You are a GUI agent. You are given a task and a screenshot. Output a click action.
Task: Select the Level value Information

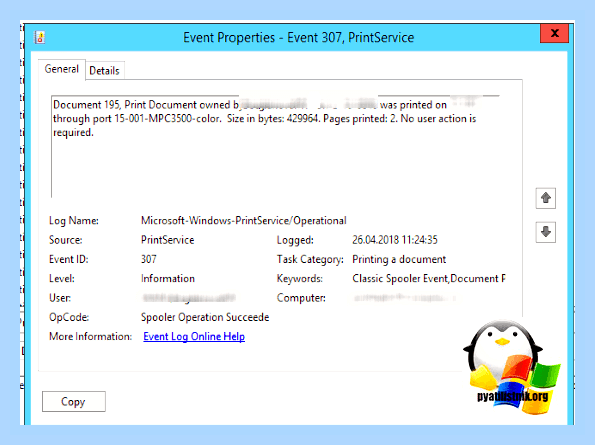[168, 278]
